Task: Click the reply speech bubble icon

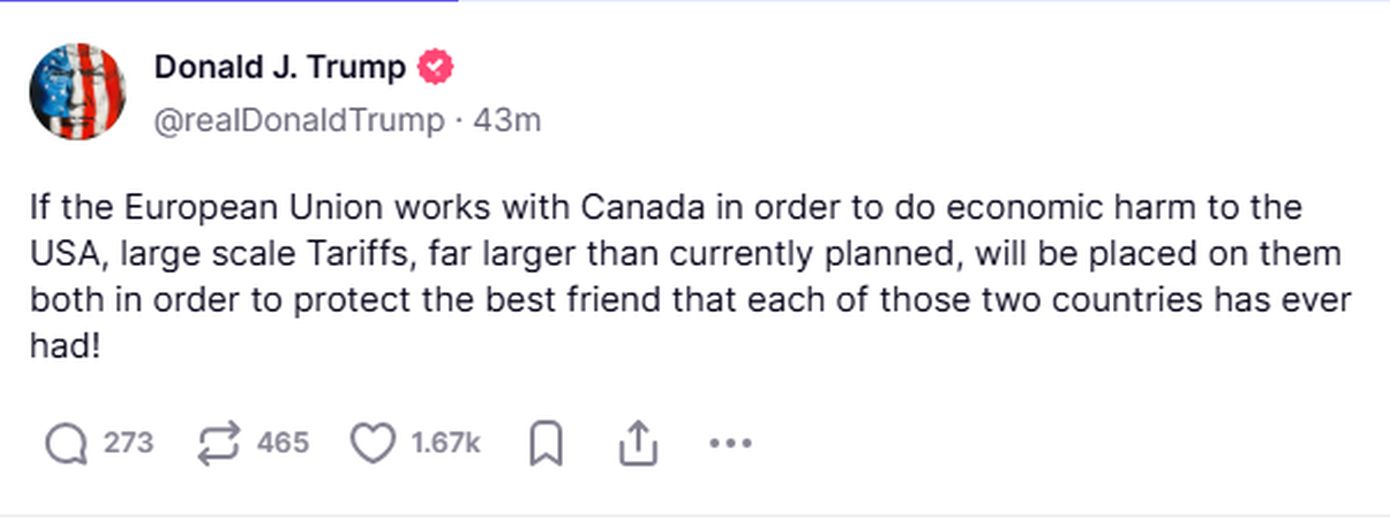Action: click(66, 444)
